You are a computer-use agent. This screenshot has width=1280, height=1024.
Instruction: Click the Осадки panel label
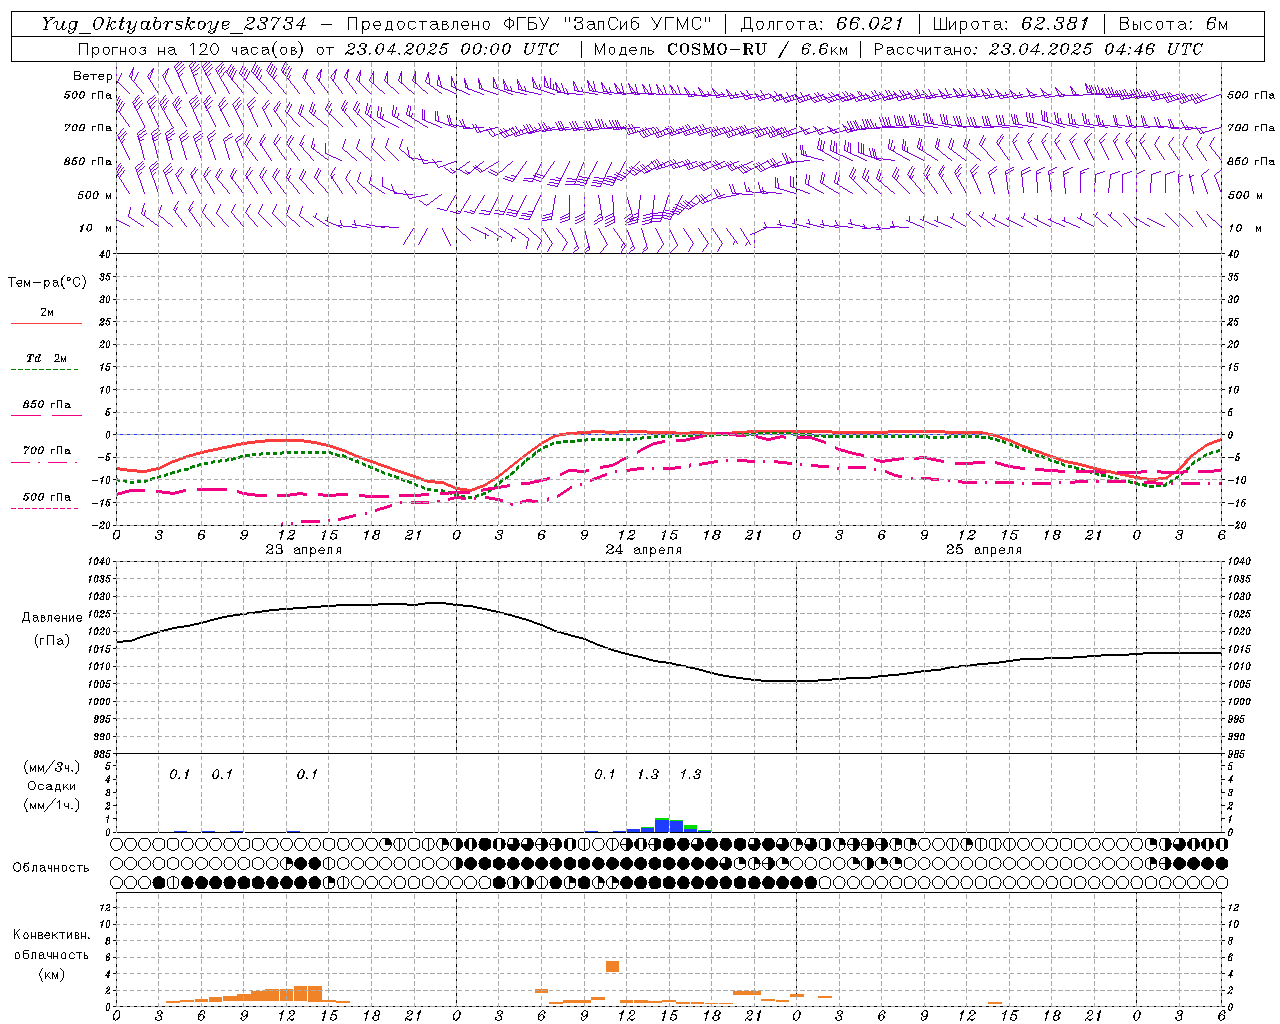51,786
